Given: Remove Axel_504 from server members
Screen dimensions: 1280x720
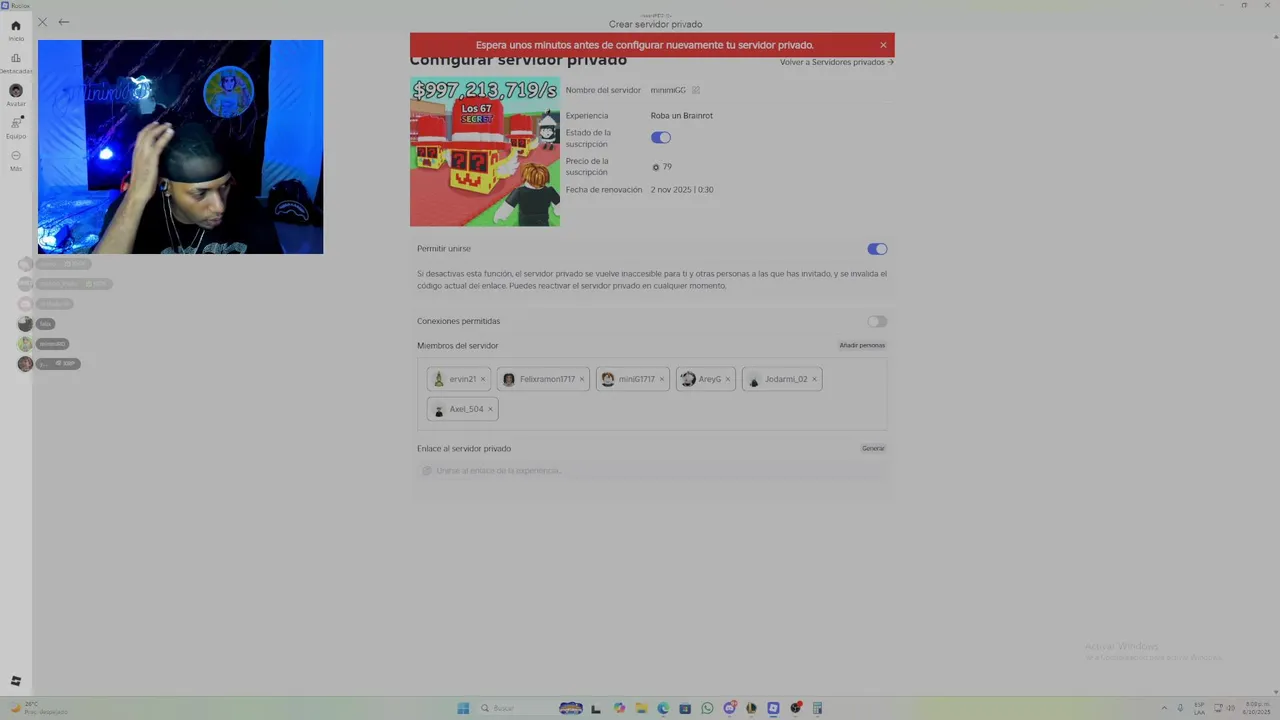Looking at the screenshot, I should coord(490,409).
